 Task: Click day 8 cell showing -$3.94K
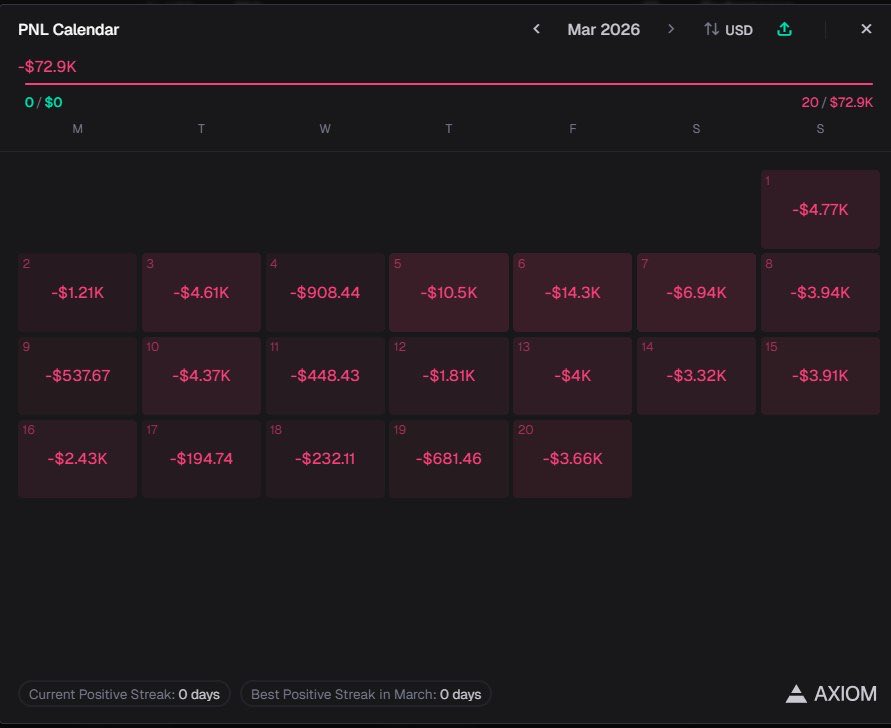[820, 292]
